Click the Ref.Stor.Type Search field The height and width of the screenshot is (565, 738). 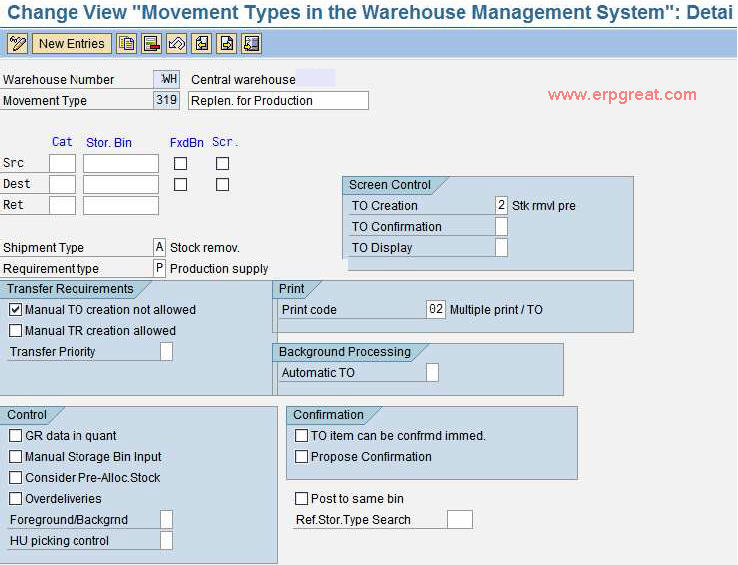point(460,520)
